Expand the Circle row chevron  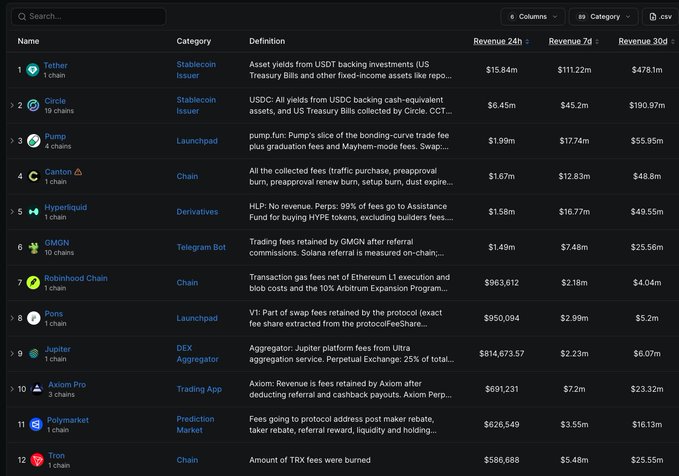point(12,105)
